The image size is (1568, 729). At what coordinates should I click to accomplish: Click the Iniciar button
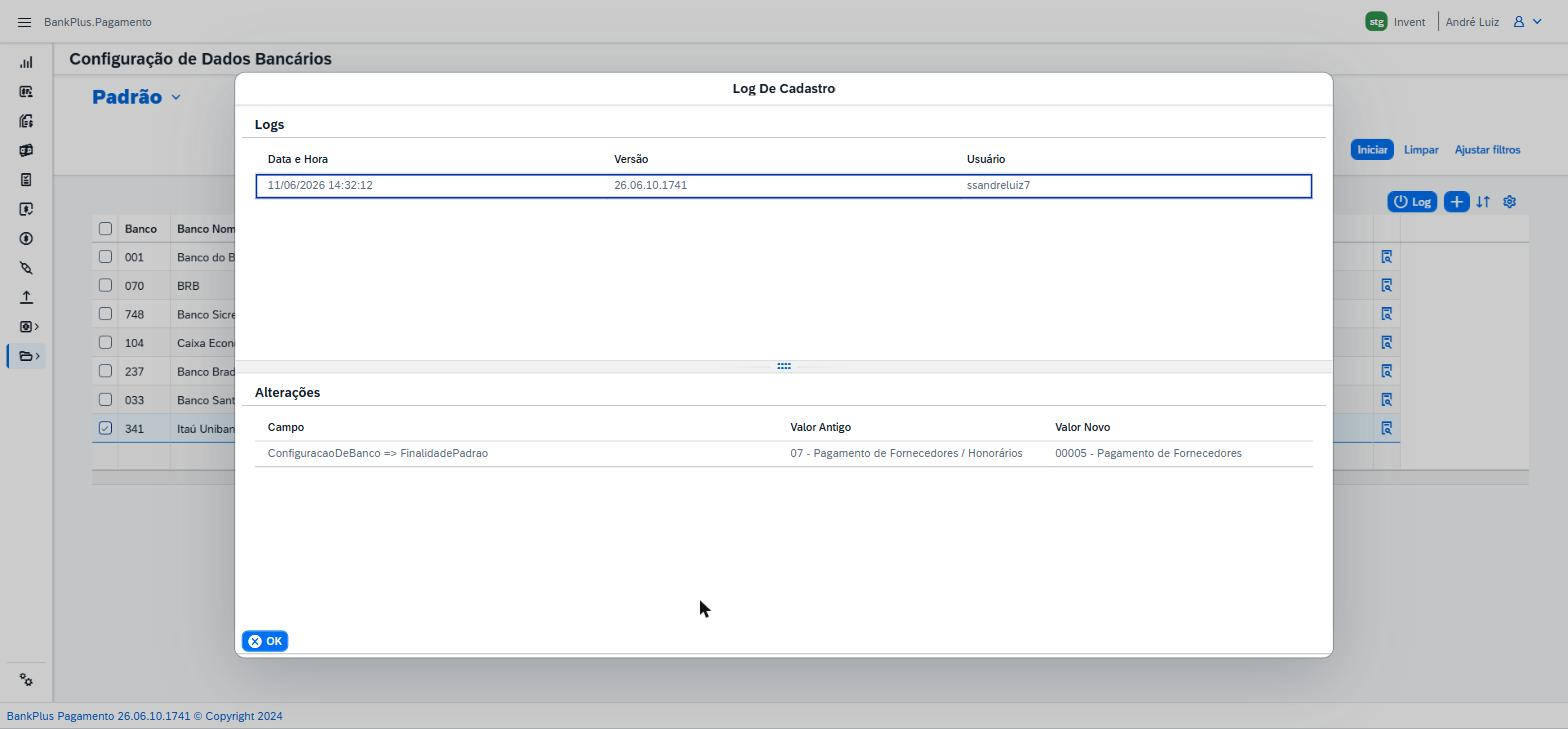tap(1372, 150)
